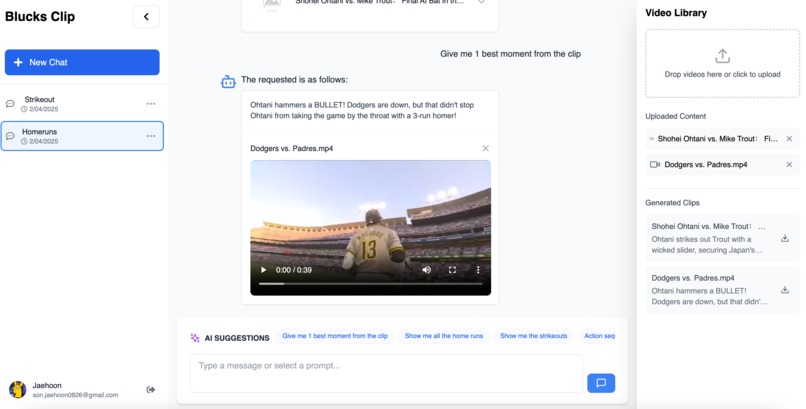Remove Dodgers vs. Padres.mp4 from uploads
Screen dimensions: 806x409
(789, 165)
